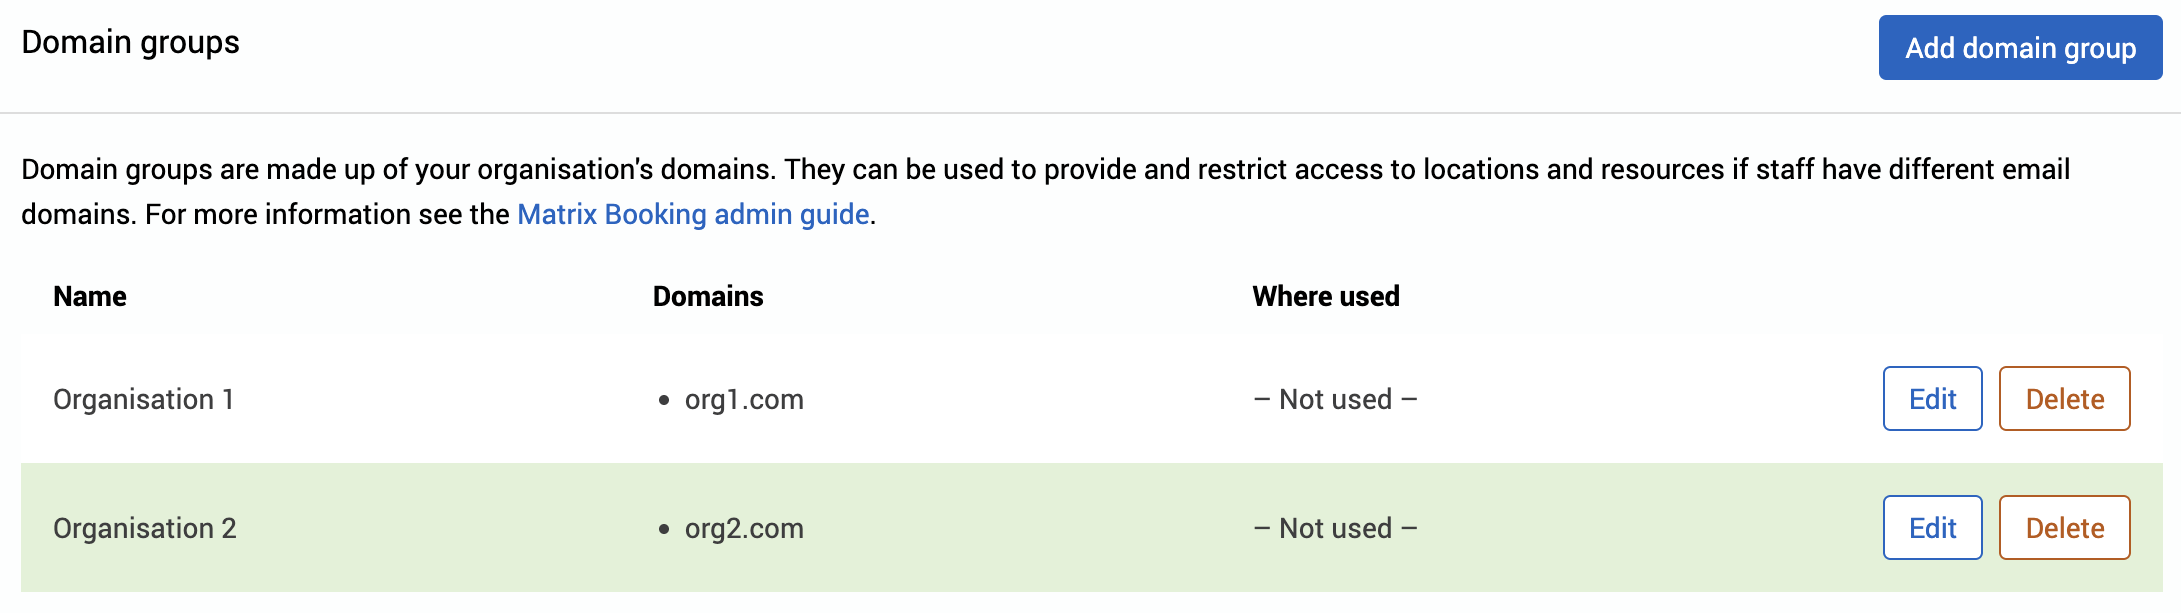The image size is (2181, 613).
Task: Click the Name column header
Action: click(89, 296)
